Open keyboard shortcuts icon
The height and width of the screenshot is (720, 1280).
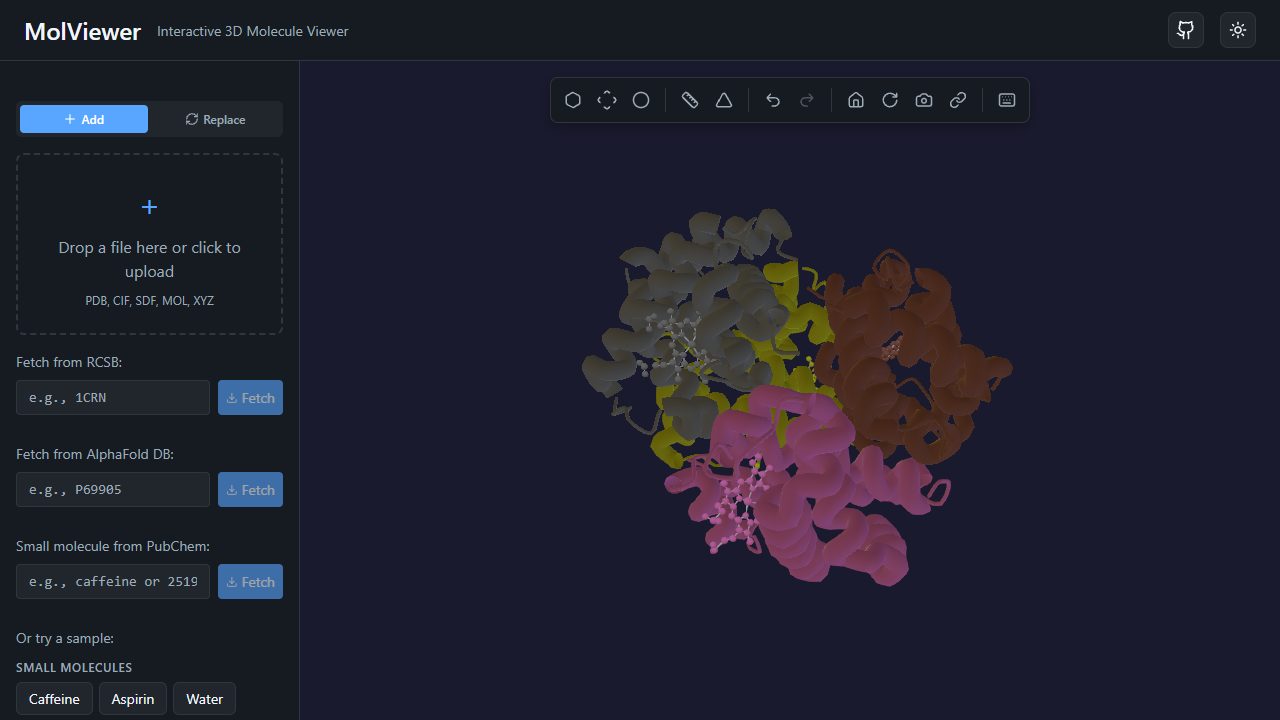click(x=1007, y=100)
